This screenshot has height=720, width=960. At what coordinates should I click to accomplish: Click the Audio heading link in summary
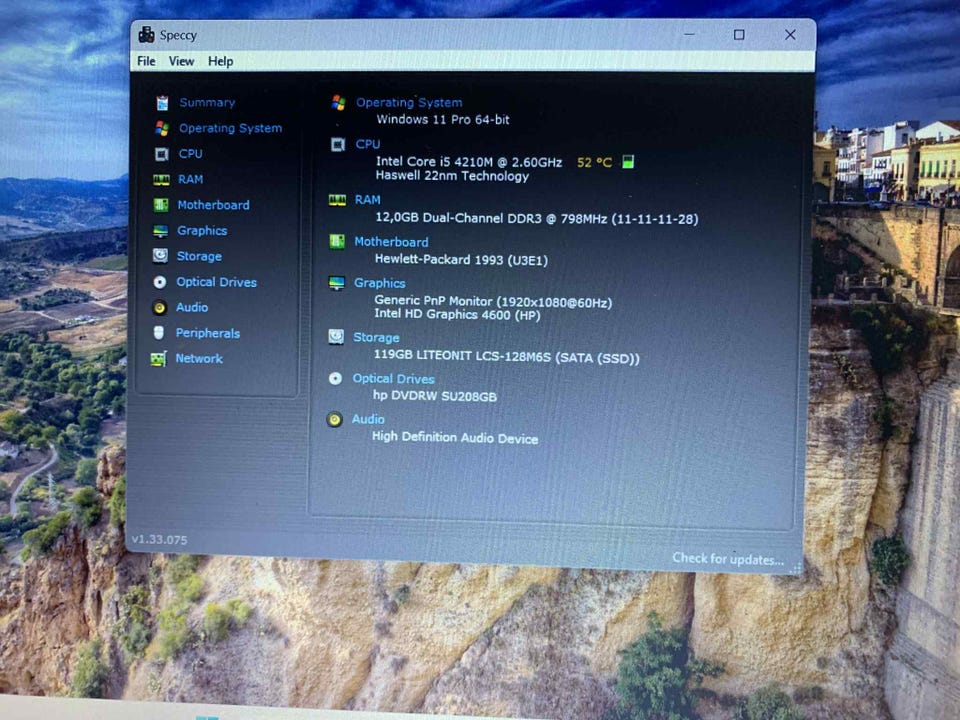click(368, 419)
